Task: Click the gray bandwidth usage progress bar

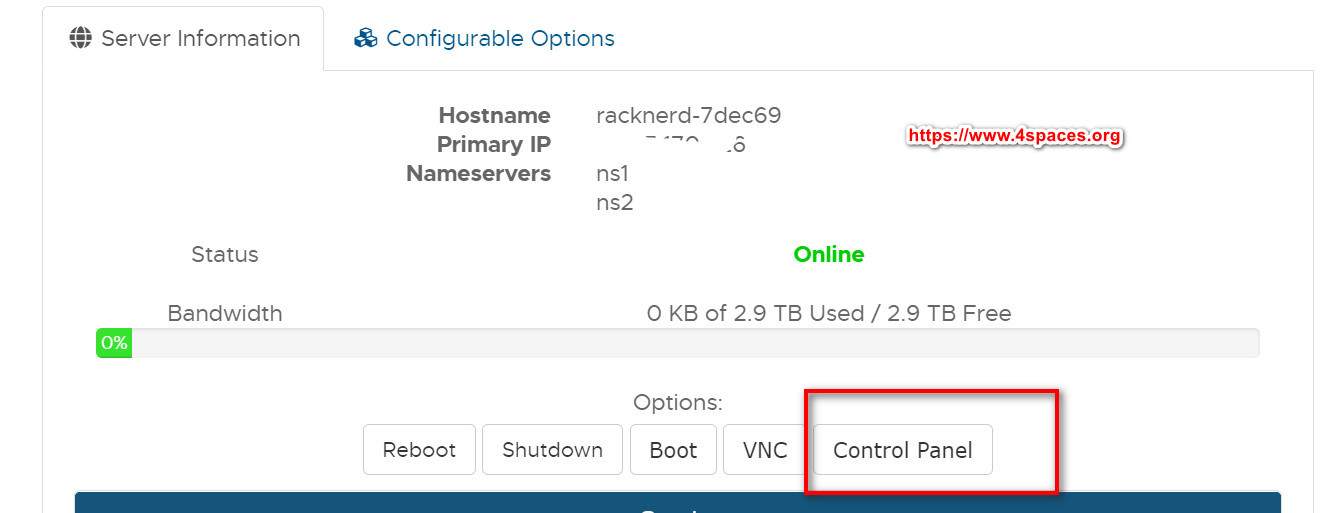Action: [690, 343]
